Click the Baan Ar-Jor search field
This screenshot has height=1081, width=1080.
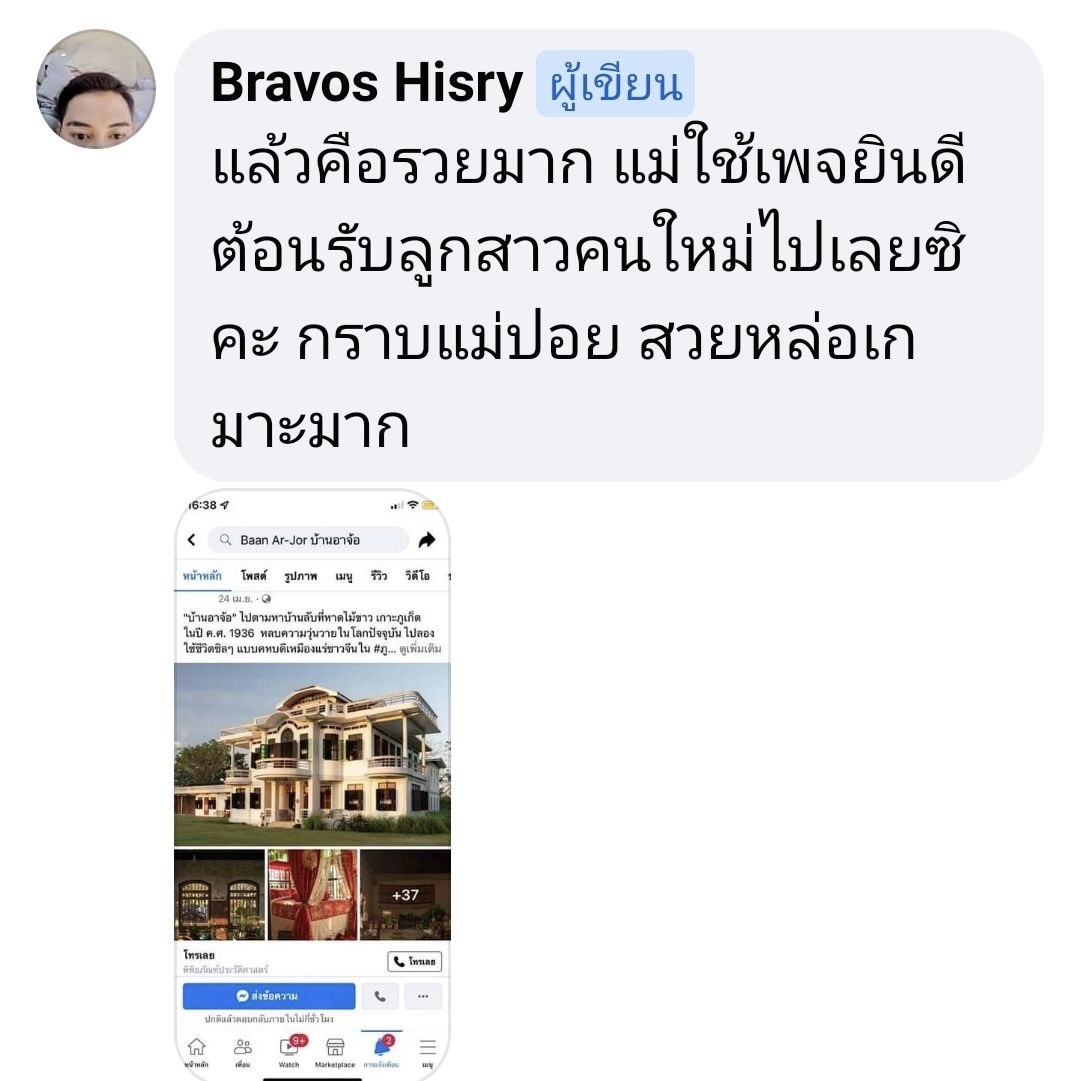pos(308,540)
